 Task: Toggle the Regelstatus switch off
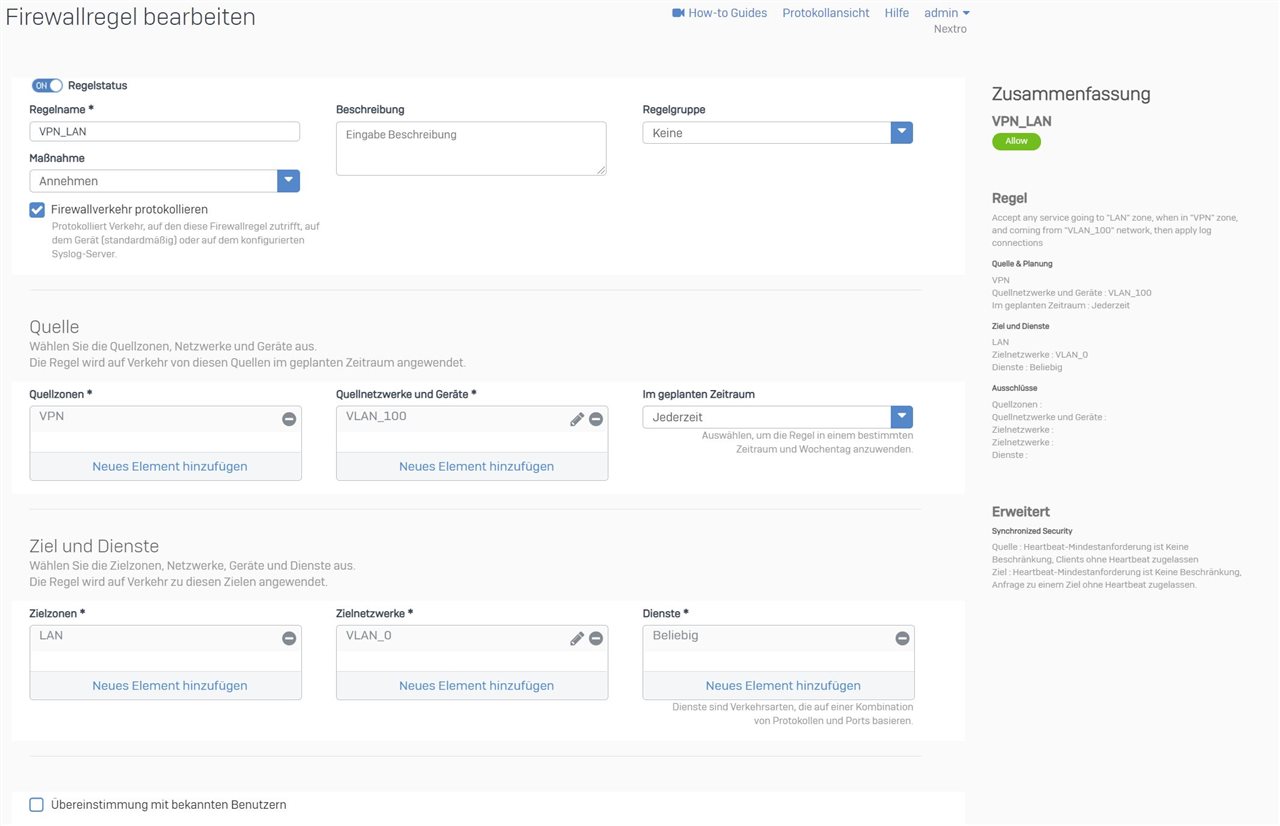point(47,86)
